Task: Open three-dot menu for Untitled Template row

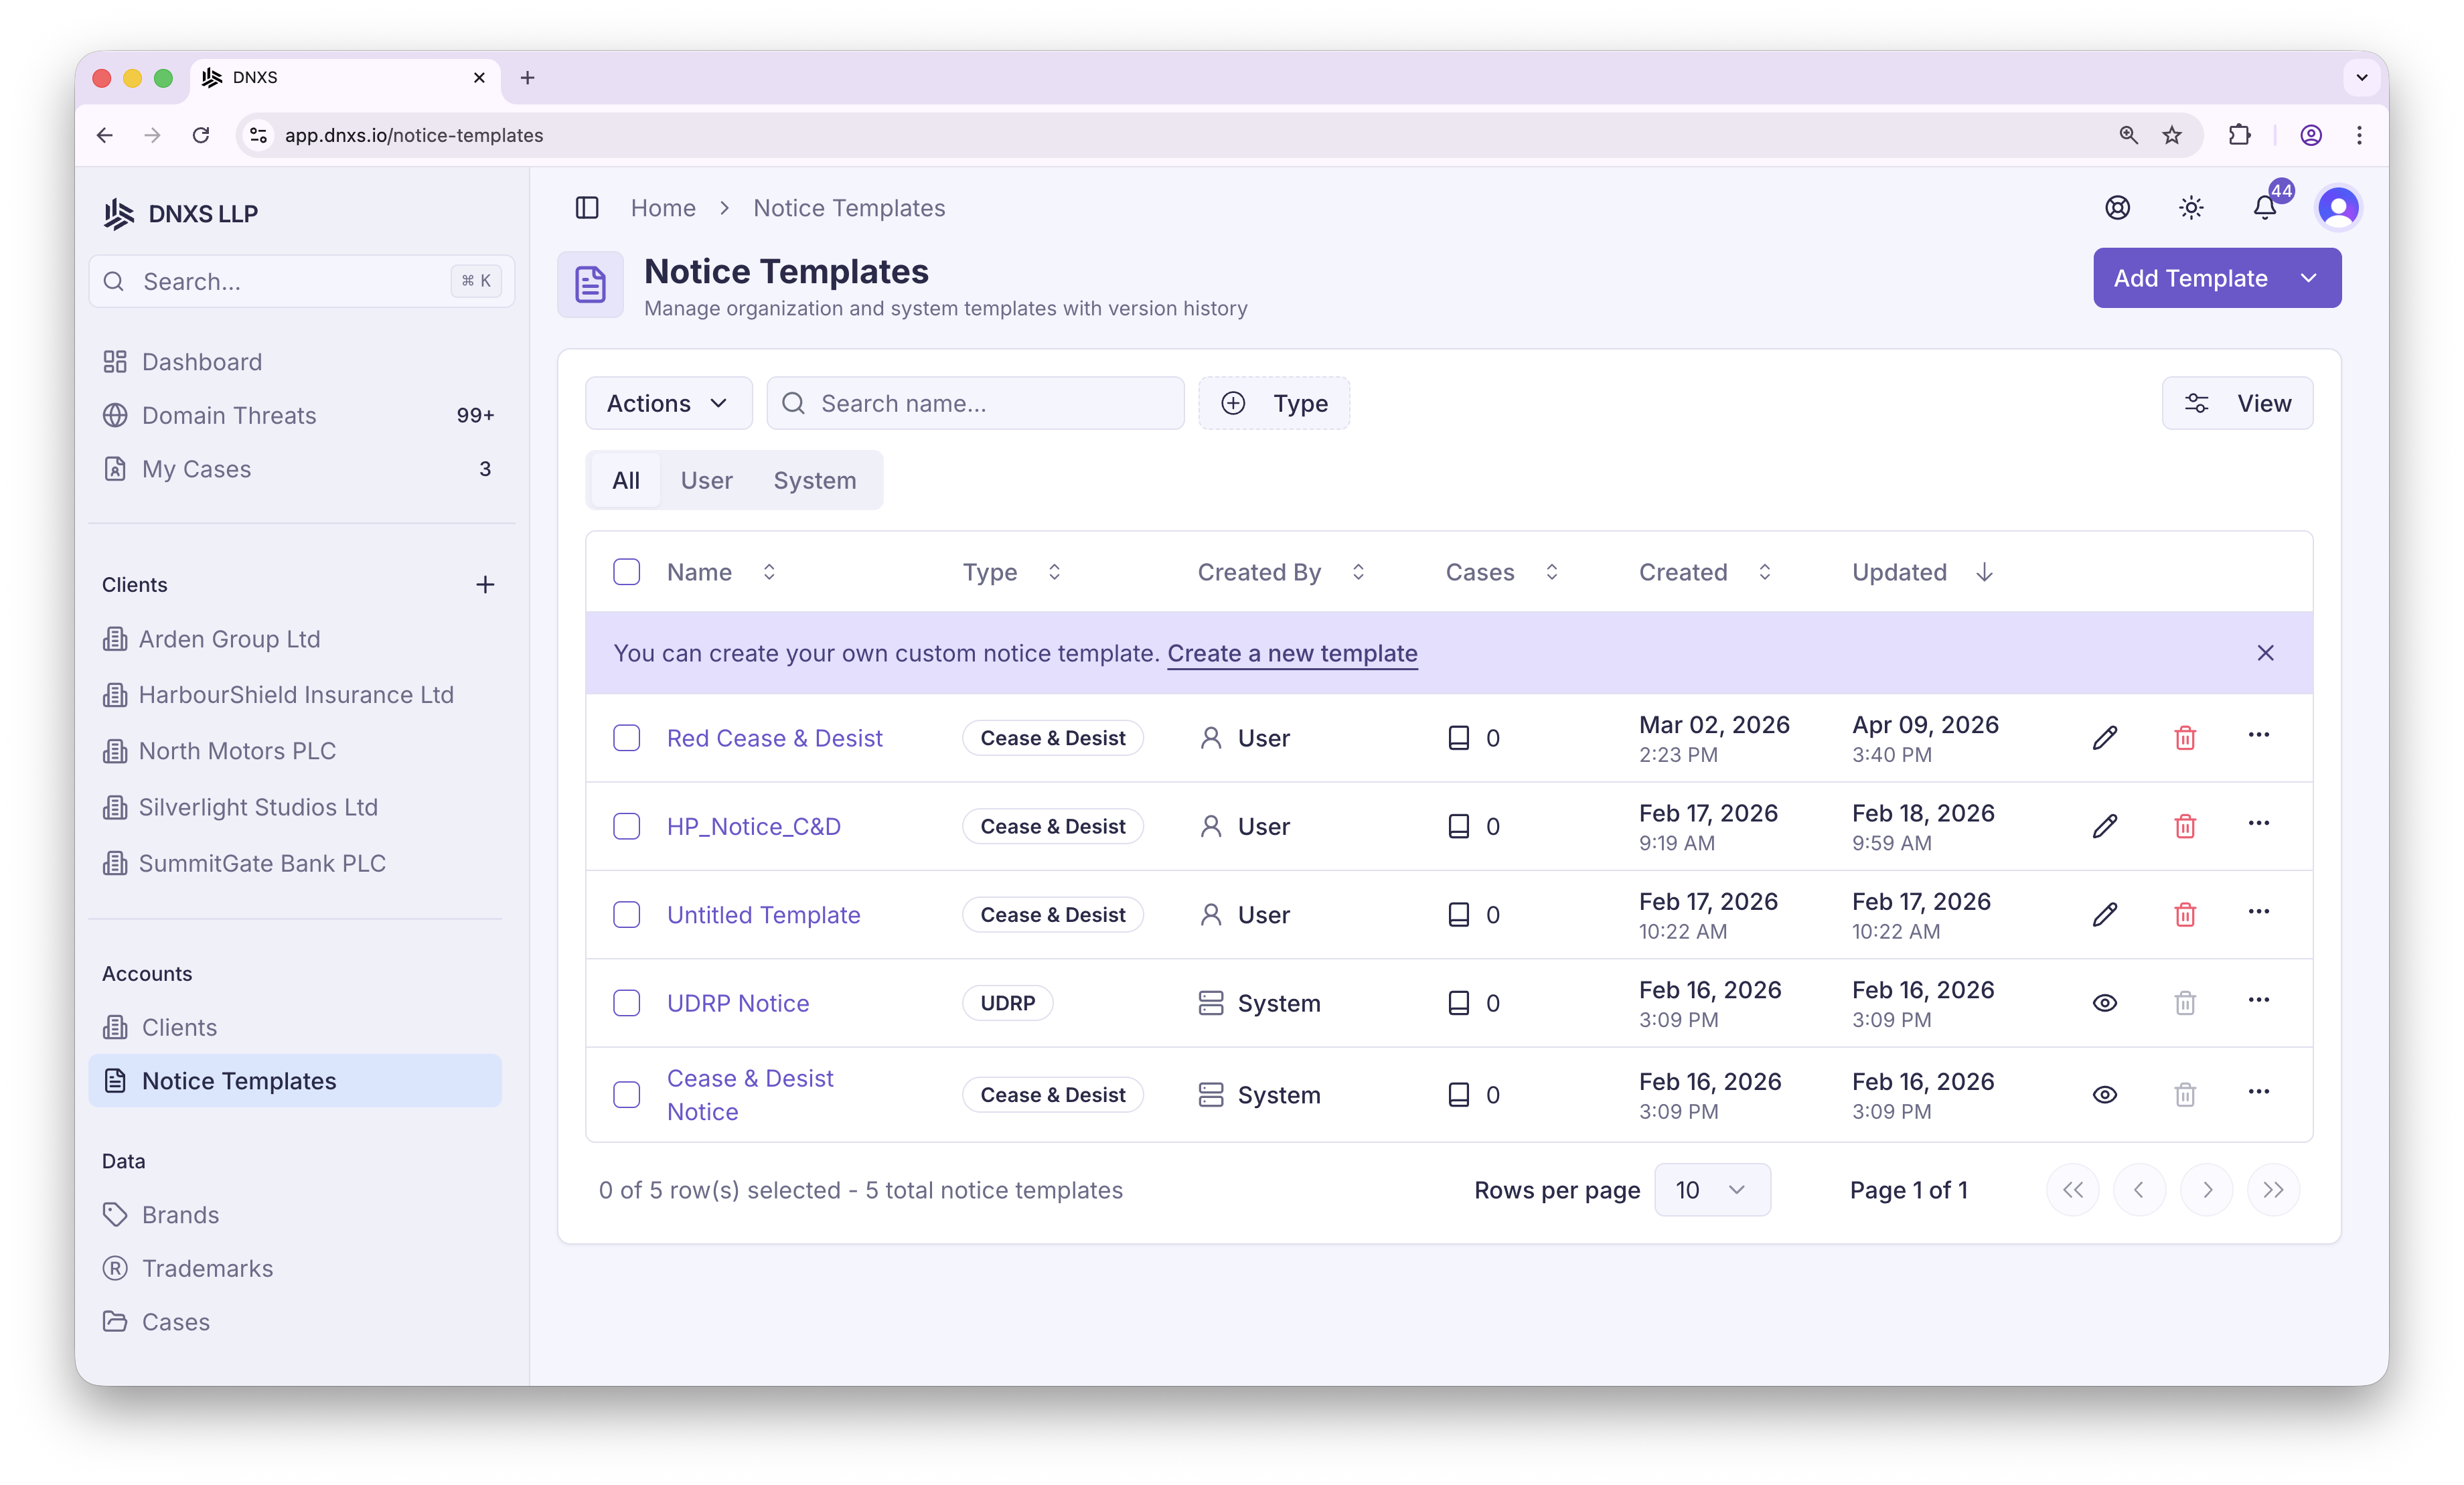Action: (2258, 912)
